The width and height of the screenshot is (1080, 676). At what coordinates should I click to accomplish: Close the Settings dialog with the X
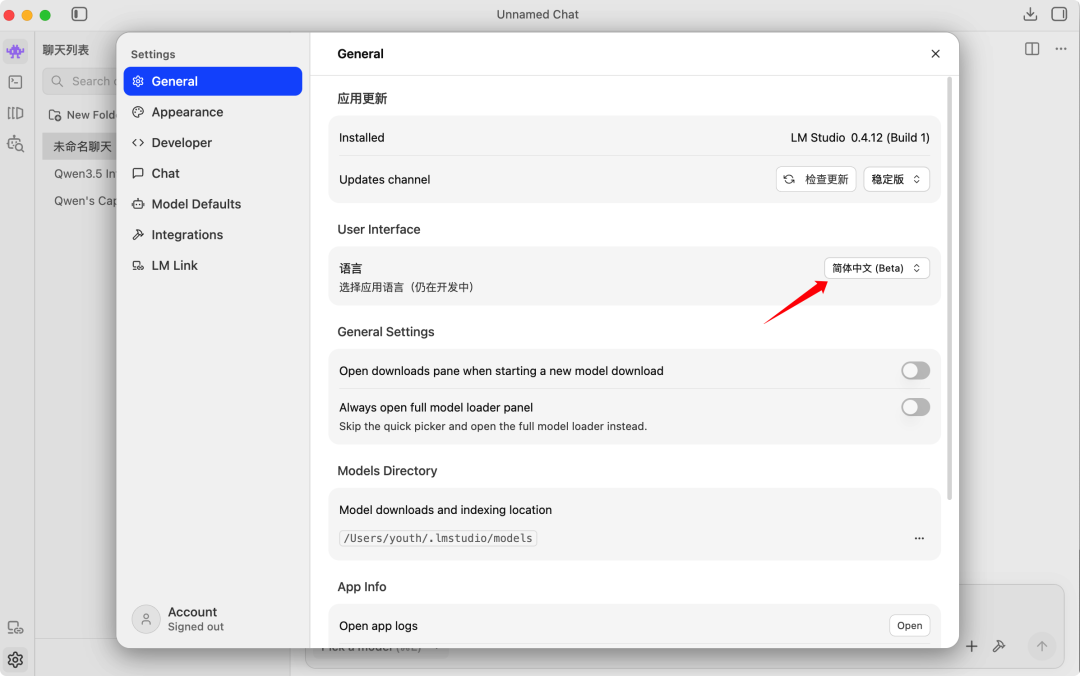[935, 54]
